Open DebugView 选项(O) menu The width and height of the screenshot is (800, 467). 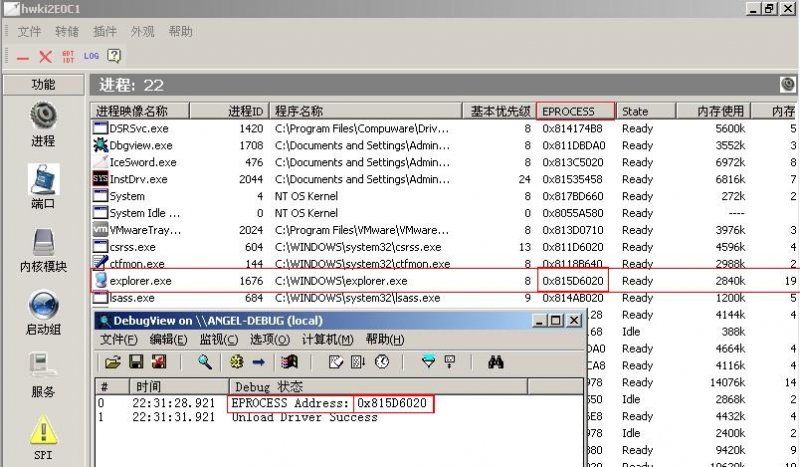(x=270, y=339)
